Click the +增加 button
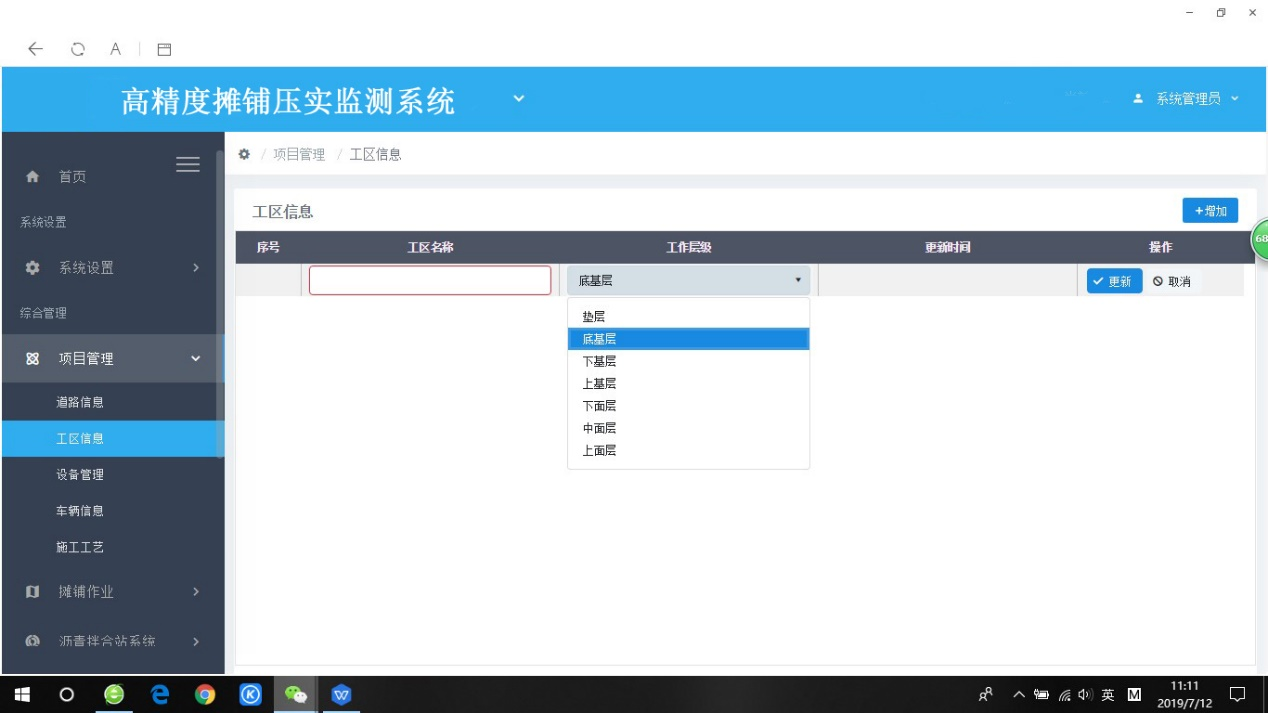Image resolution: width=1268 pixels, height=713 pixels. tap(1210, 211)
